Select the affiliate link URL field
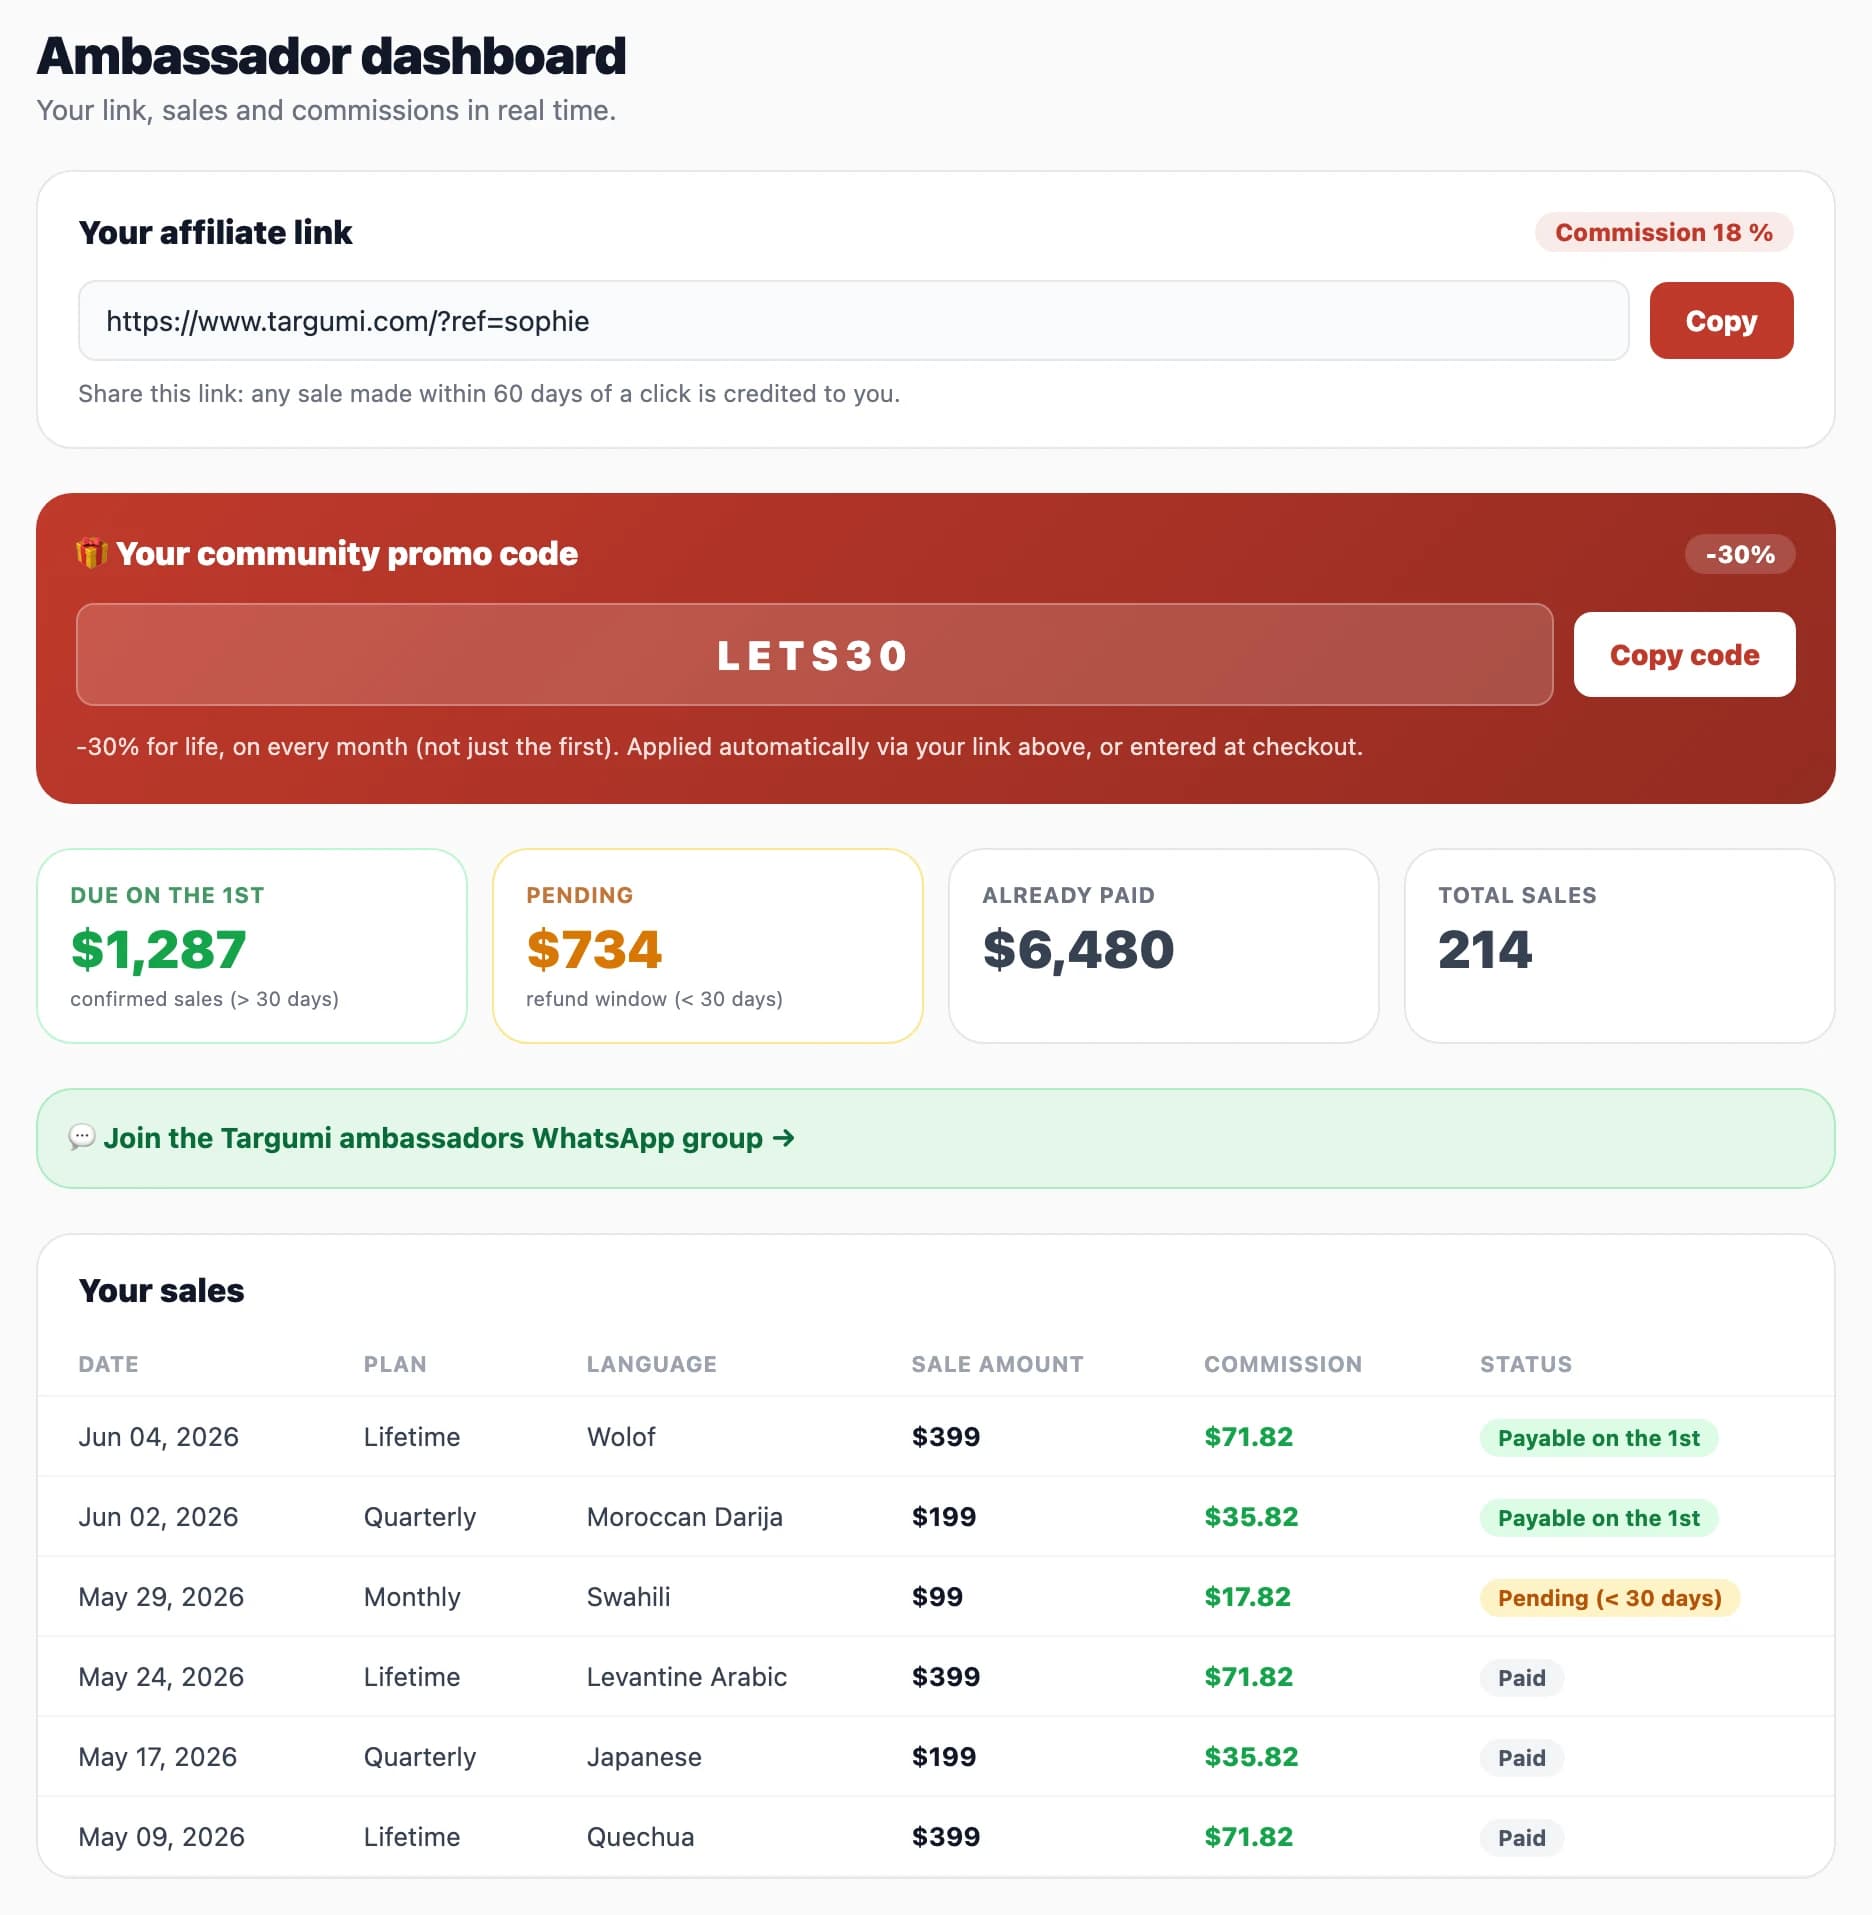1872x1915 pixels. (x=853, y=320)
